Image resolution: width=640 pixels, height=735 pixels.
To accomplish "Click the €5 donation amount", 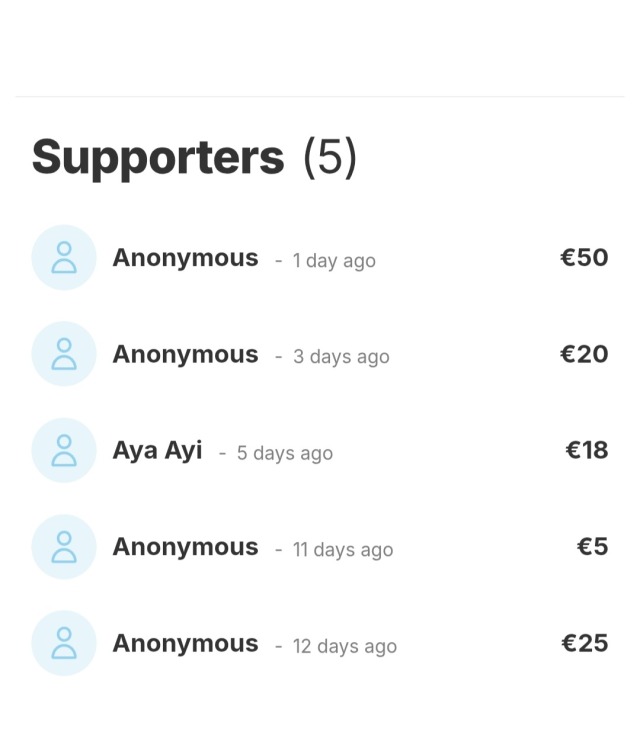I will [593, 547].
